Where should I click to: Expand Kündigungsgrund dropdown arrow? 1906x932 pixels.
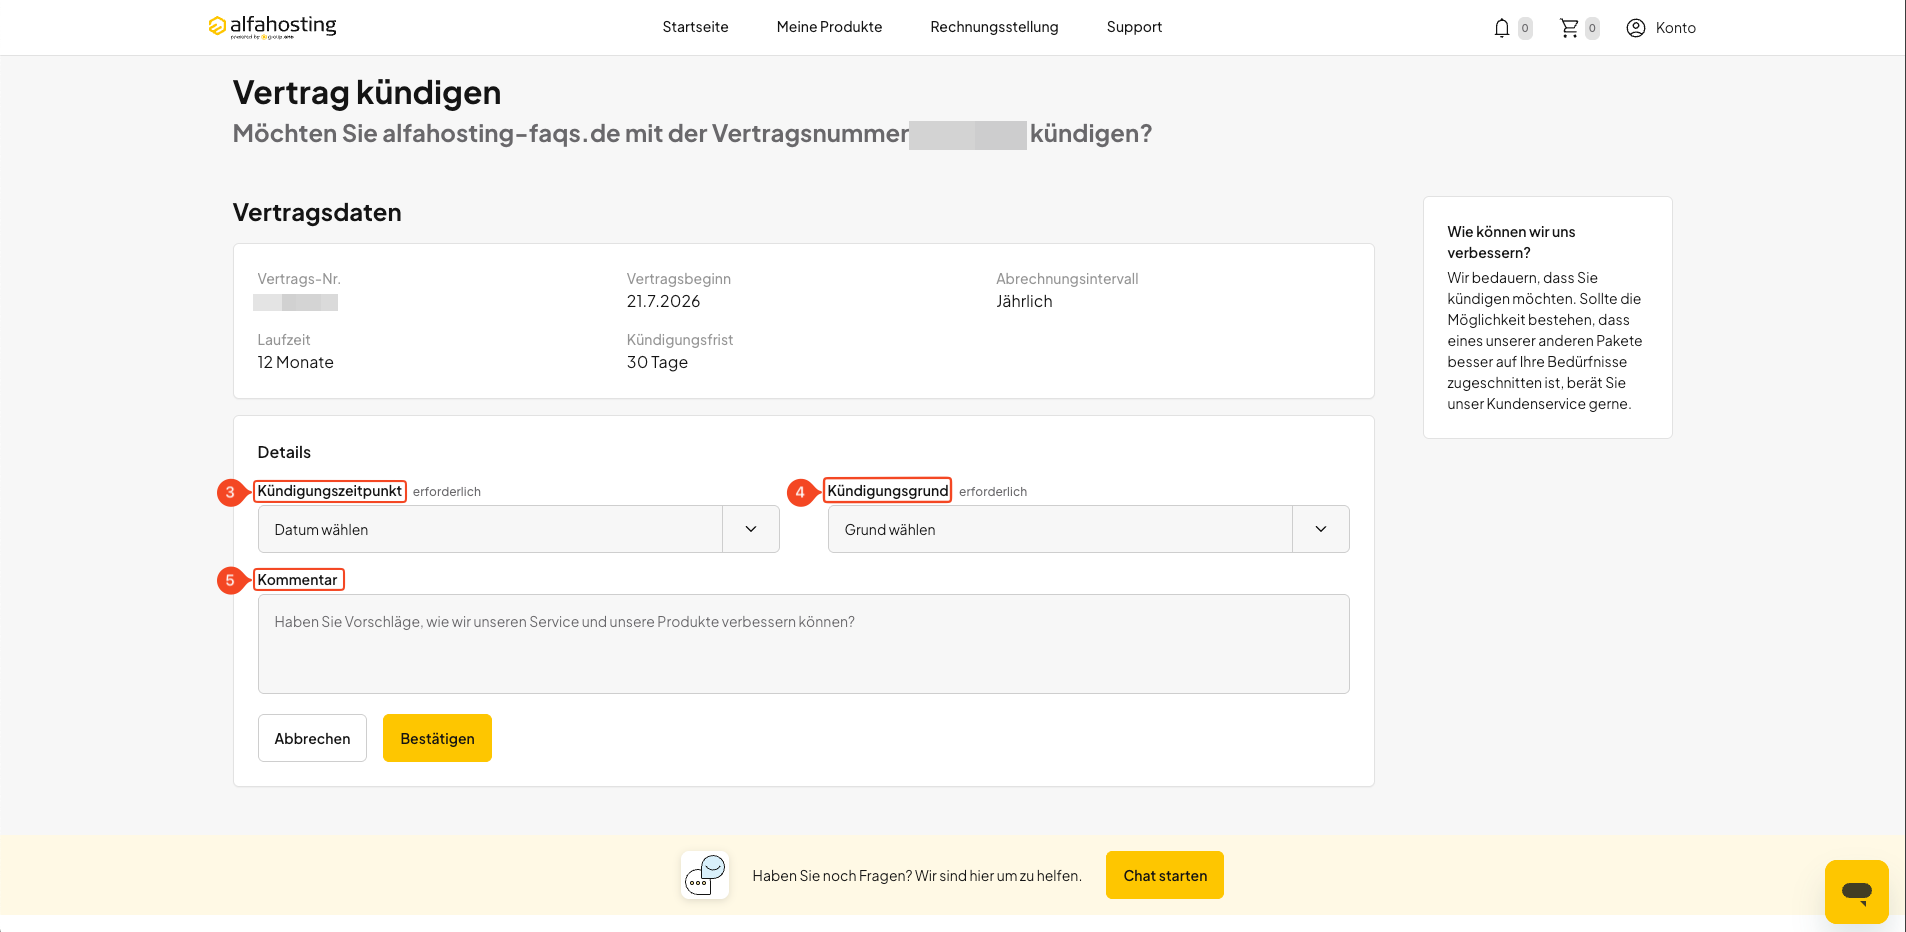point(1321,529)
